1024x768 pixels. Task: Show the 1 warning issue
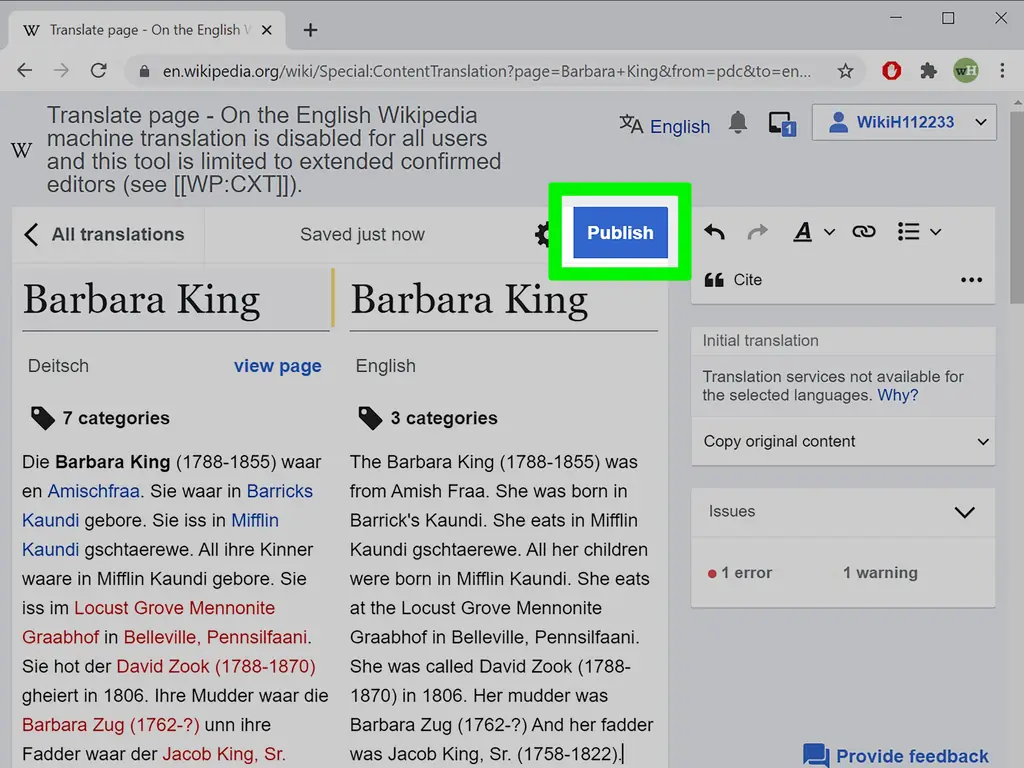tap(880, 573)
